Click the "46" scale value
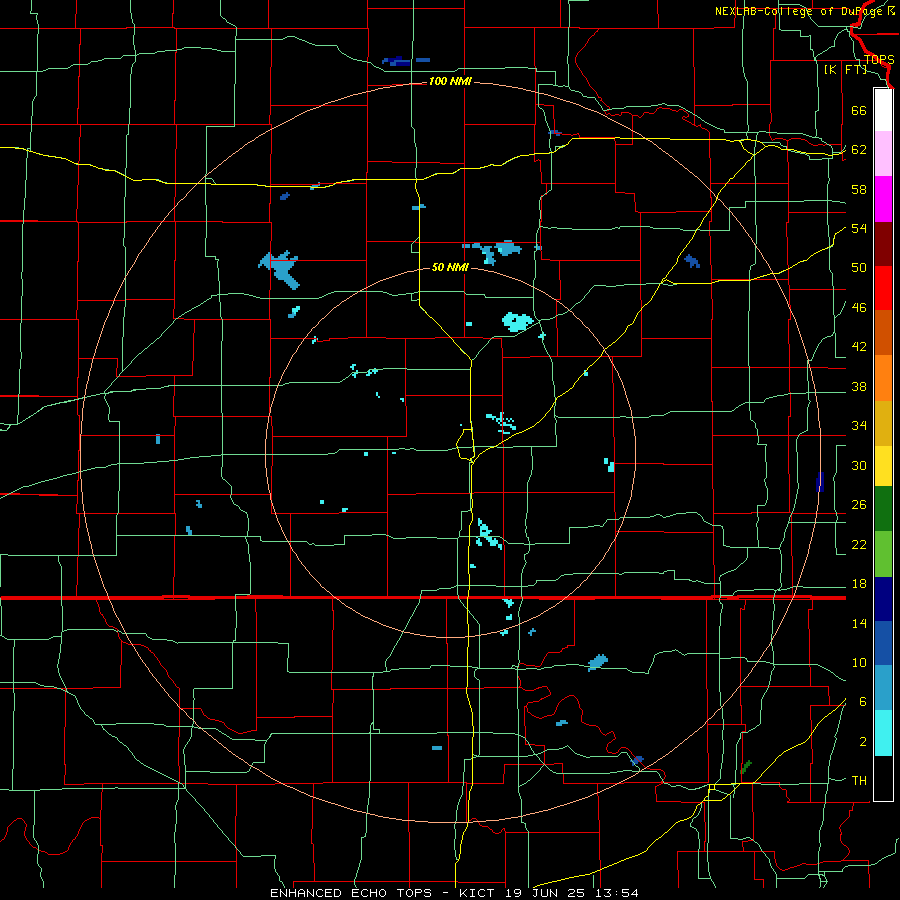Image resolution: width=900 pixels, height=900 pixels. point(859,308)
